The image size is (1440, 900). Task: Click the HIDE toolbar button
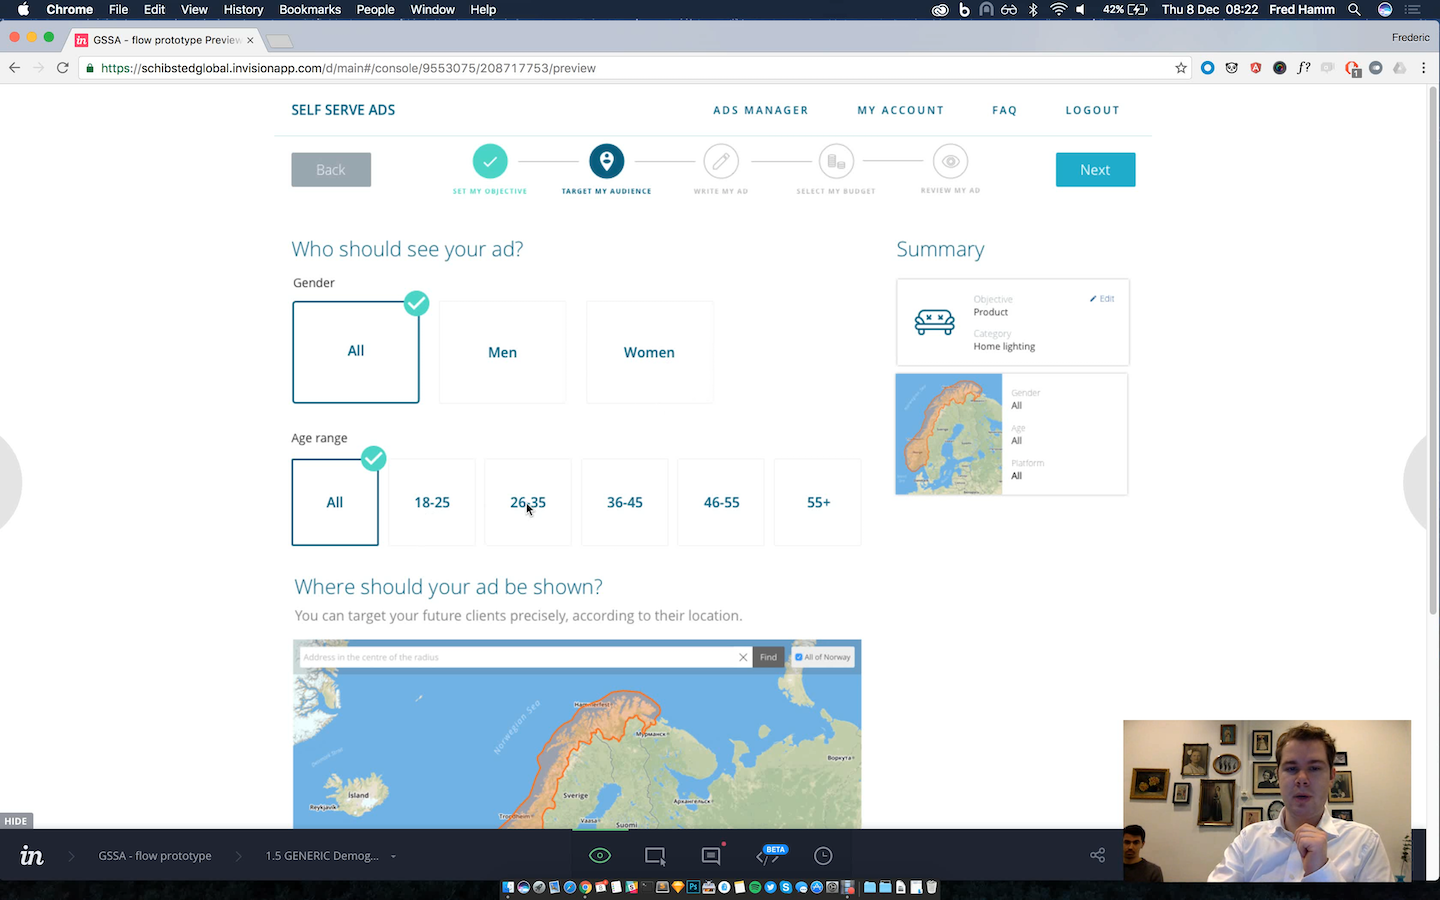tap(16, 821)
